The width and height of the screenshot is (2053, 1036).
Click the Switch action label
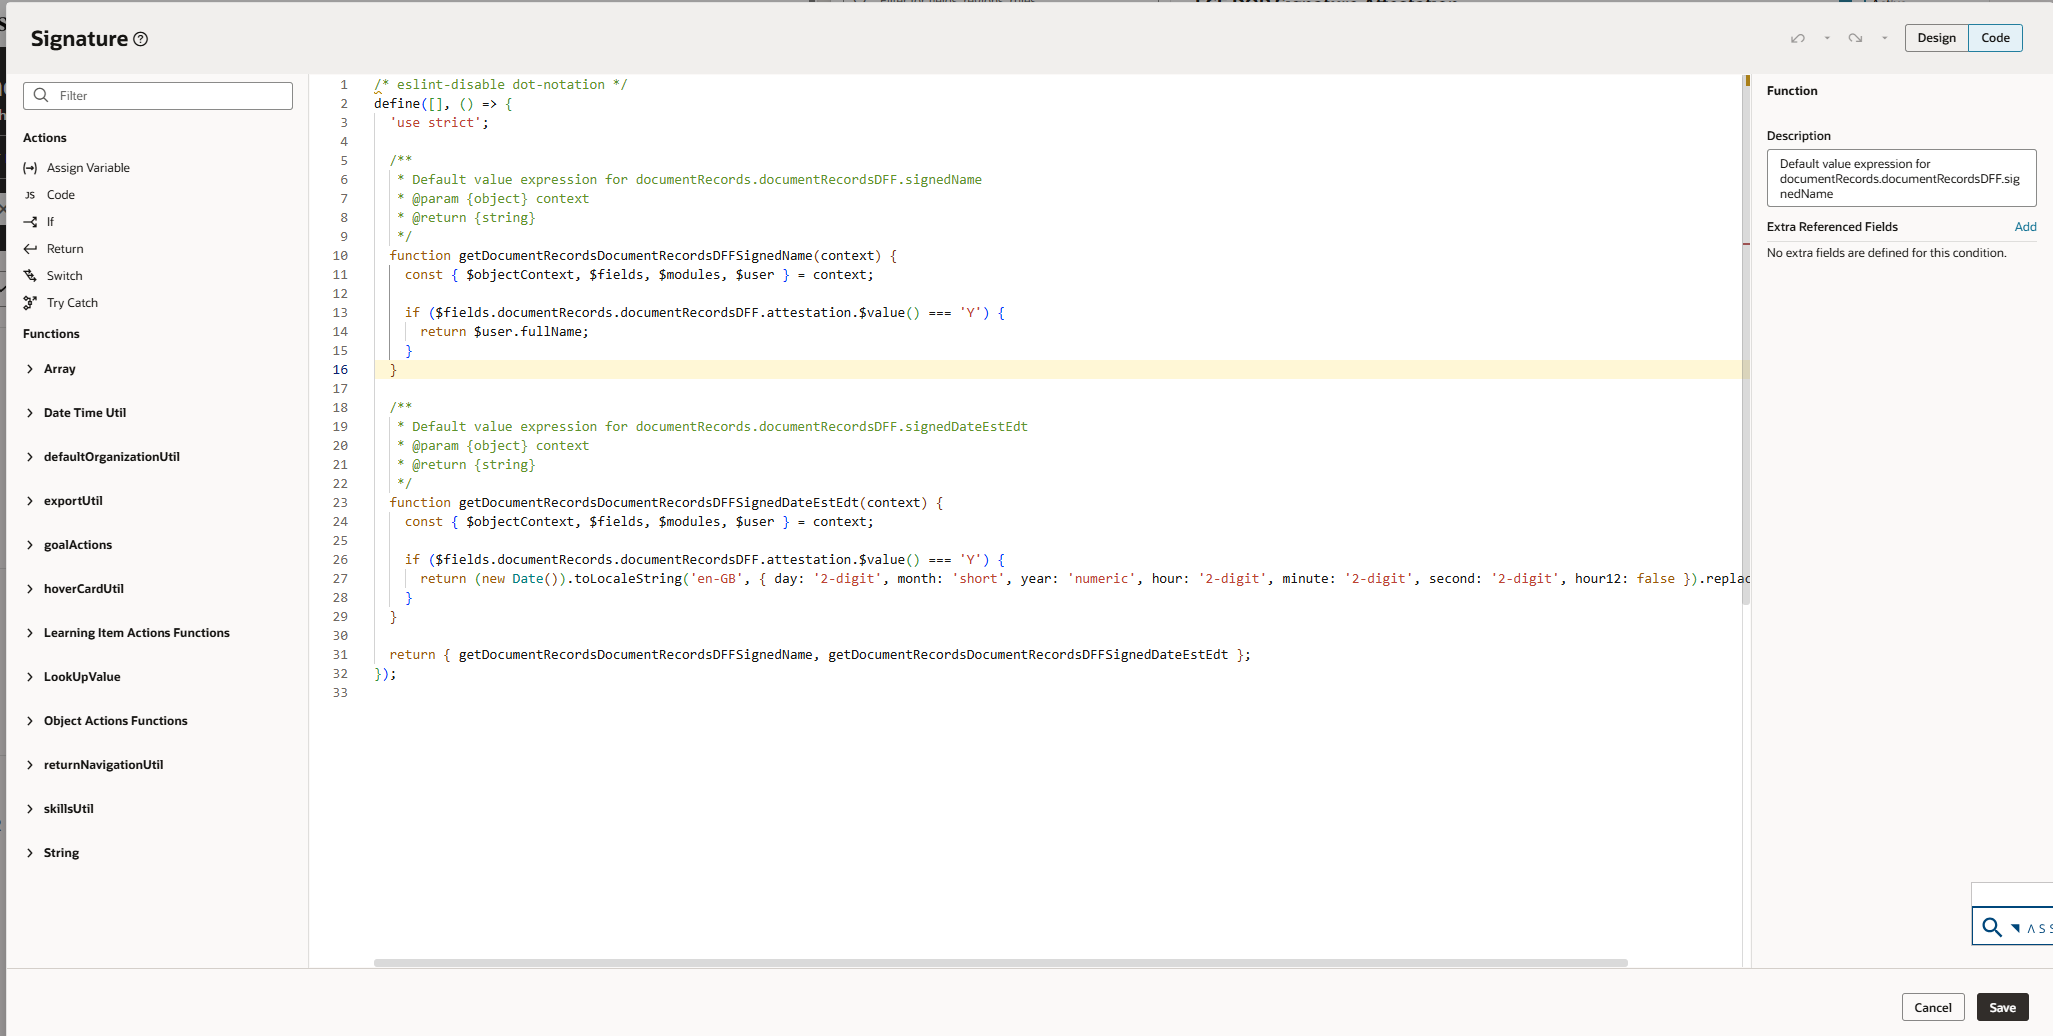[x=64, y=276]
